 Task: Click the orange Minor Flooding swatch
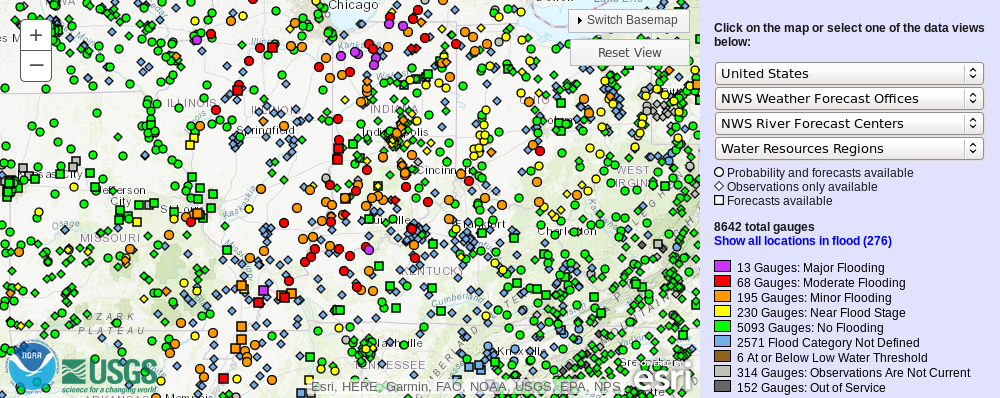(x=722, y=297)
